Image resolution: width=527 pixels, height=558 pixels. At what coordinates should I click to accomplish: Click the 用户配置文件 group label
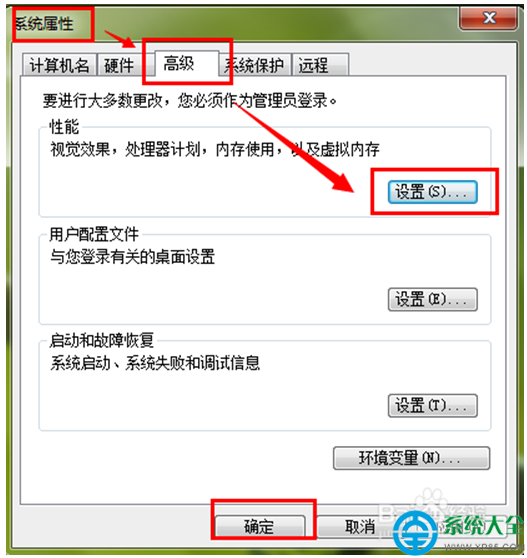point(94,235)
